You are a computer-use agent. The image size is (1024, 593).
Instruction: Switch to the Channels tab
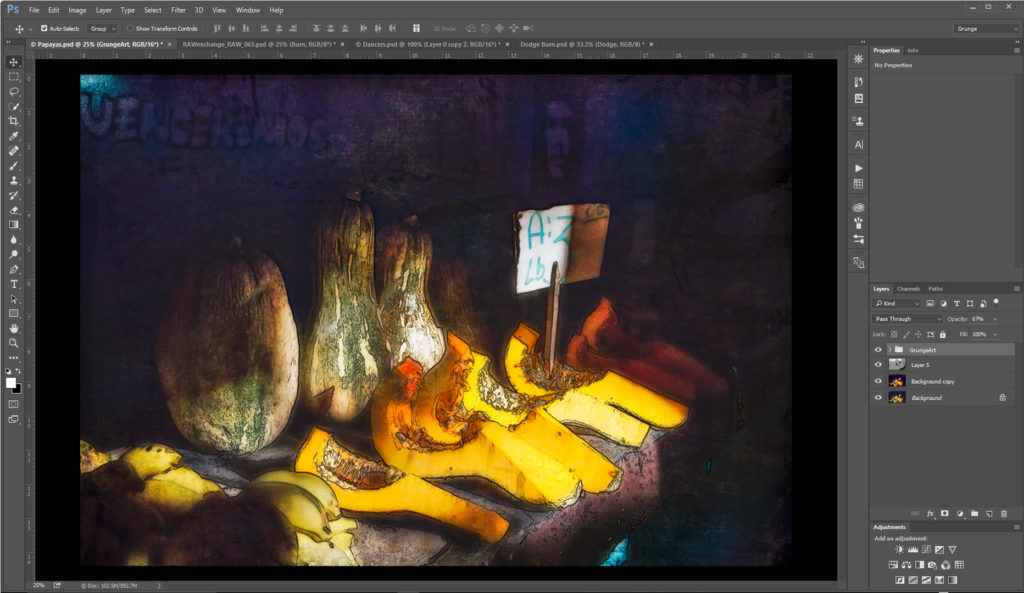(x=908, y=289)
